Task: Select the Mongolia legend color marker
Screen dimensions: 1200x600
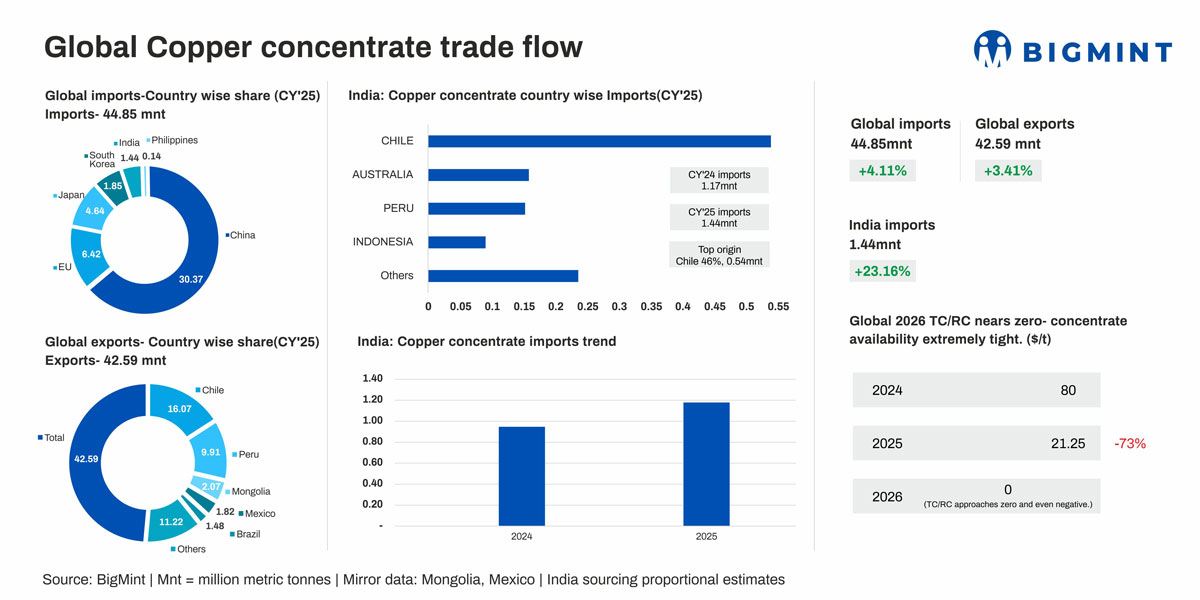Action: click(x=228, y=492)
